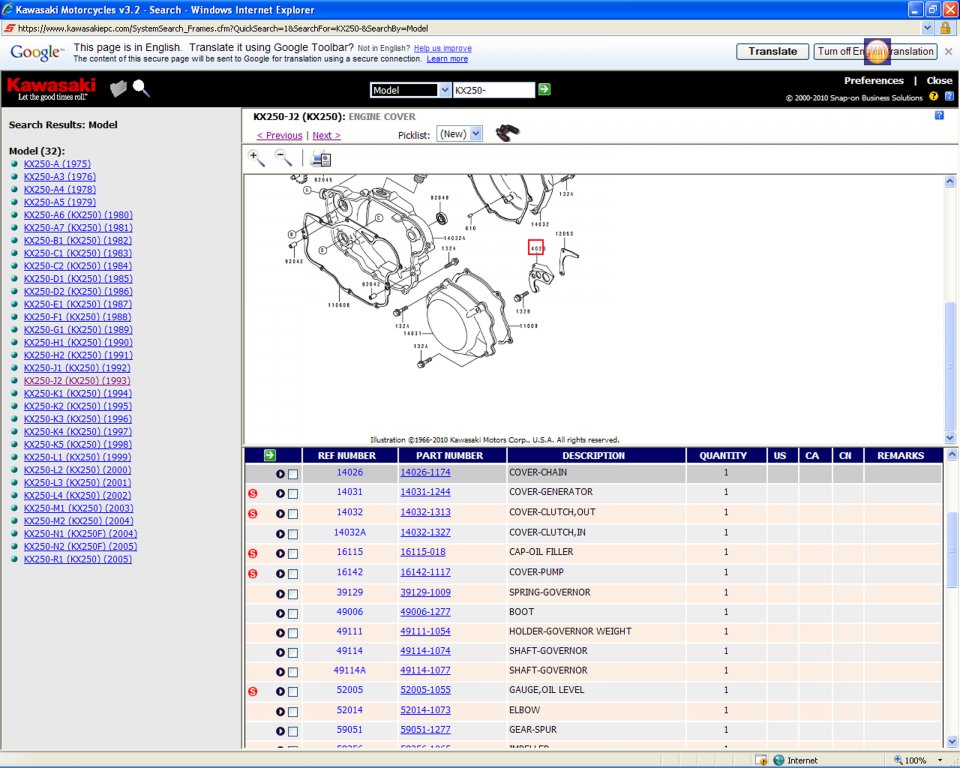Viewport: 960px width, 768px height.
Task: Click the folder icon next to Kawasaki logo
Action: pos(118,89)
